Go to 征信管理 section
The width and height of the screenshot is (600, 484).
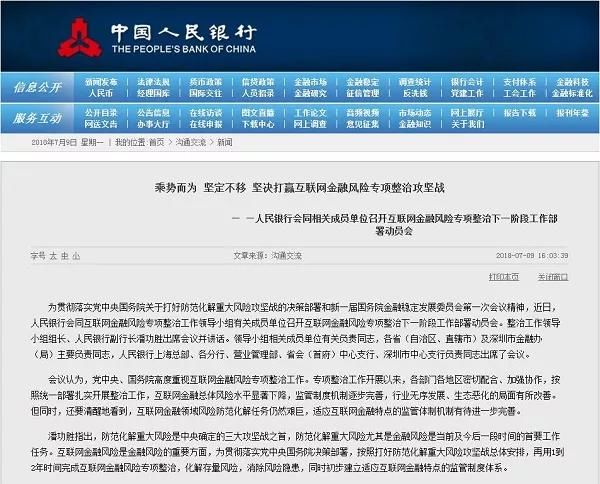[x=363, y=93]
